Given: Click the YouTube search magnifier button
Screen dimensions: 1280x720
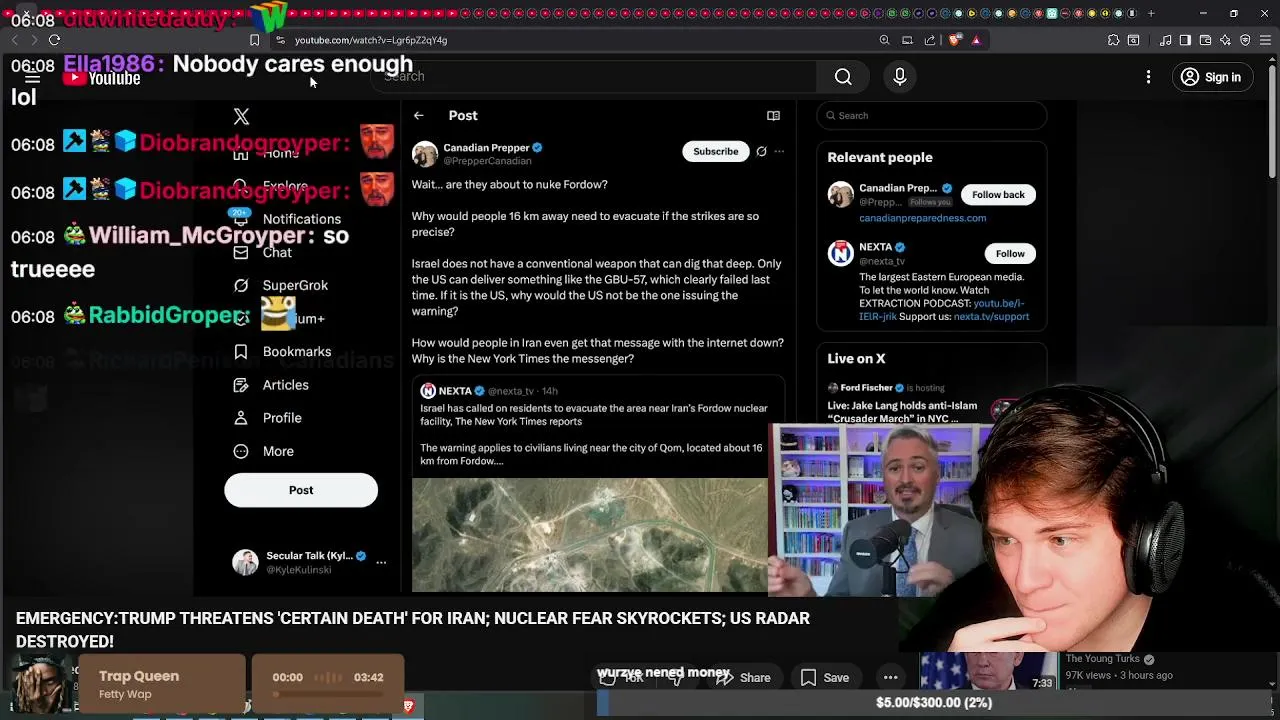Looking at the screenshot, I should click(x=843, y=77).
